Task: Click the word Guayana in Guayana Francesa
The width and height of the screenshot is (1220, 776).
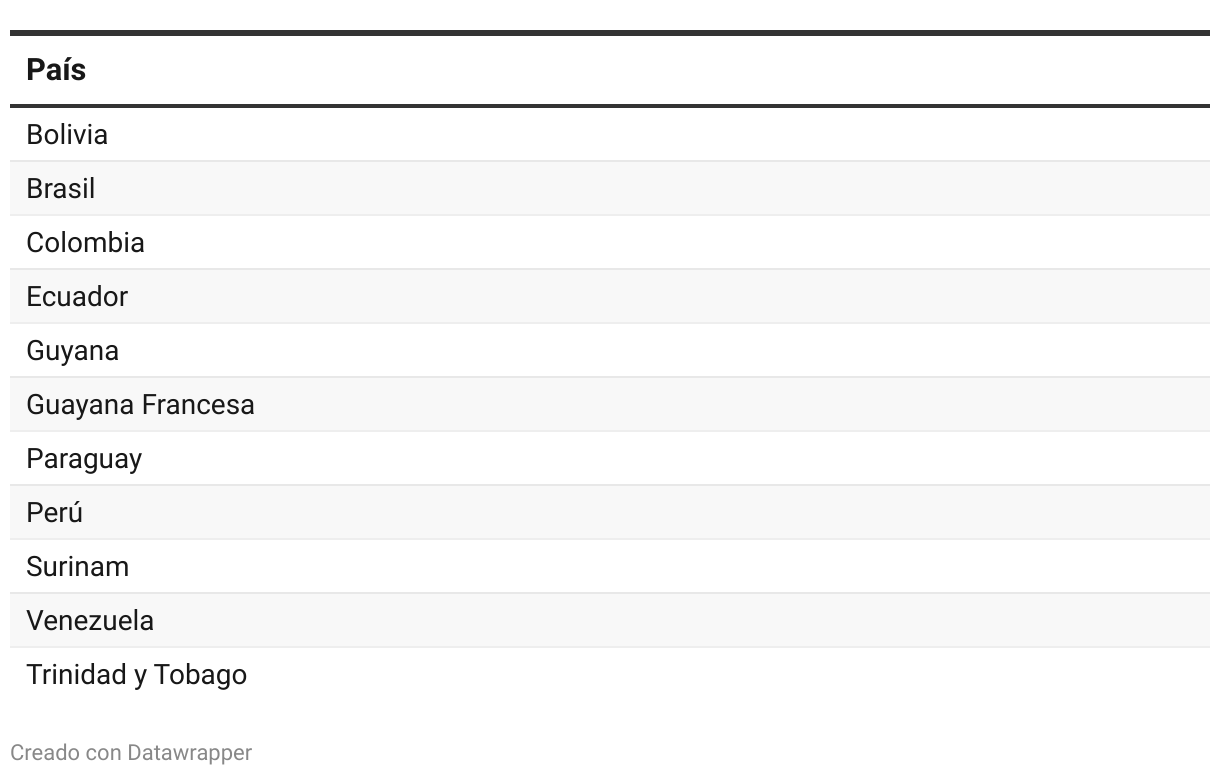Action: [80, 404]
